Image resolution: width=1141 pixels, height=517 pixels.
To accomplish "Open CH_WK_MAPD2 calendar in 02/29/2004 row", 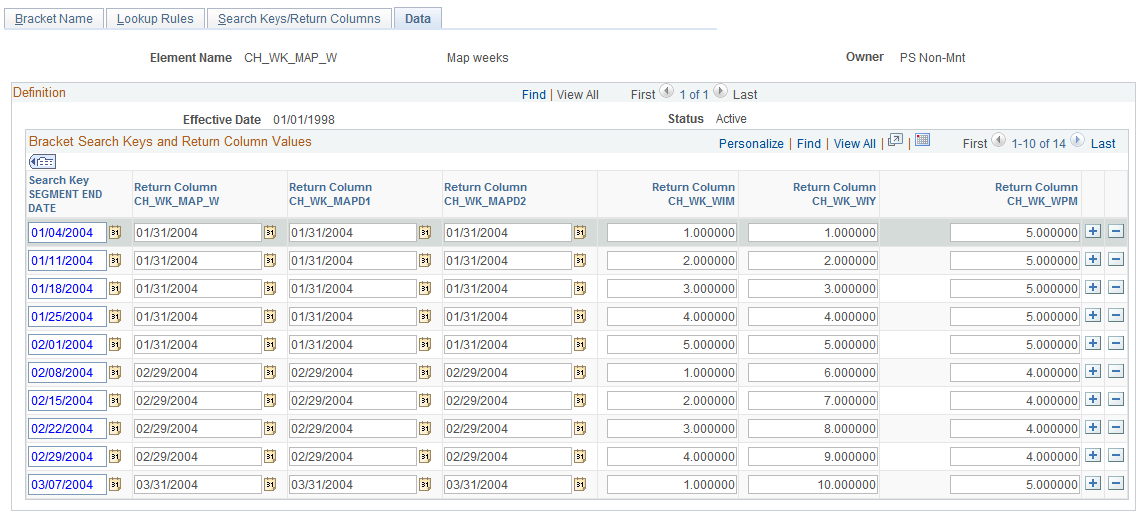I will click(x=579, y=457).
